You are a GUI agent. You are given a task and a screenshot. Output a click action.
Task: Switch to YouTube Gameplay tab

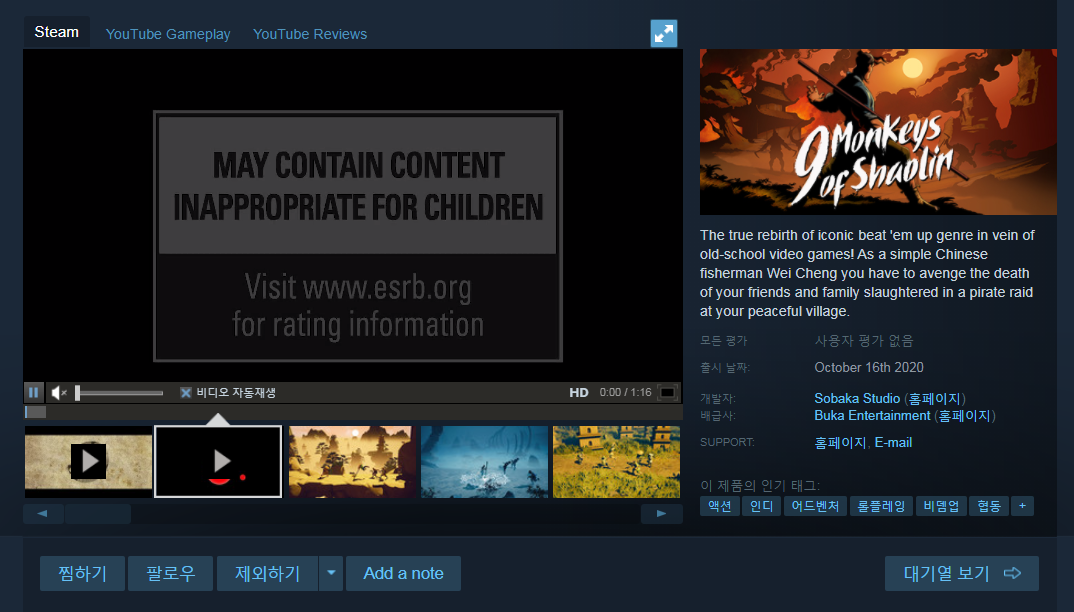click(168, 34)
